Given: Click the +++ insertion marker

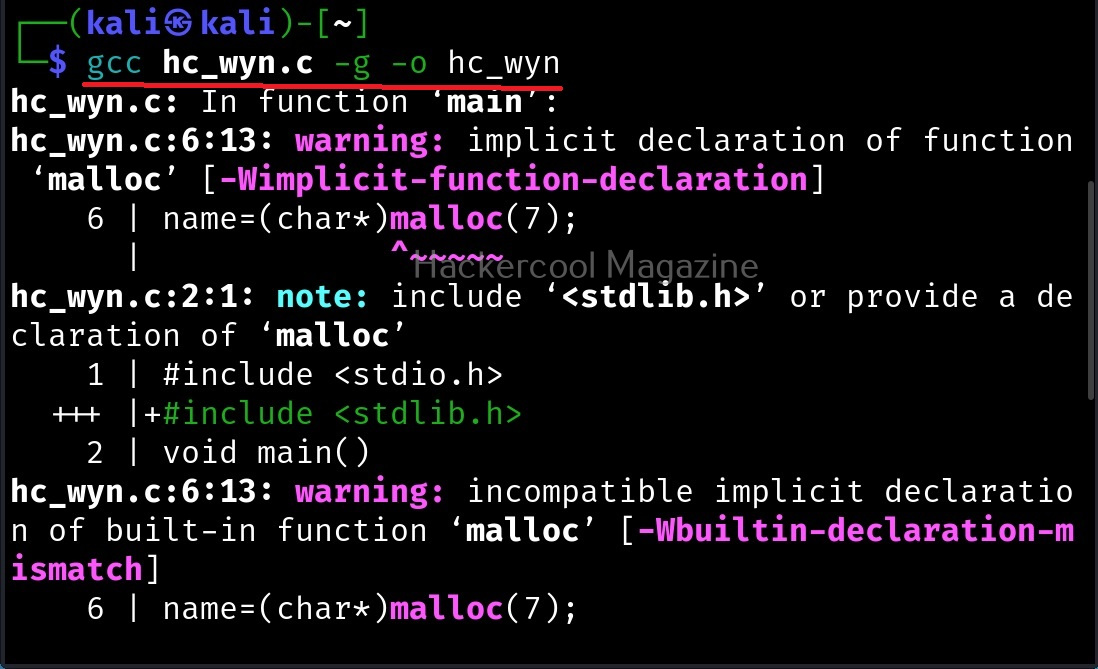Looking at the screenshot, I should [76, 414].
